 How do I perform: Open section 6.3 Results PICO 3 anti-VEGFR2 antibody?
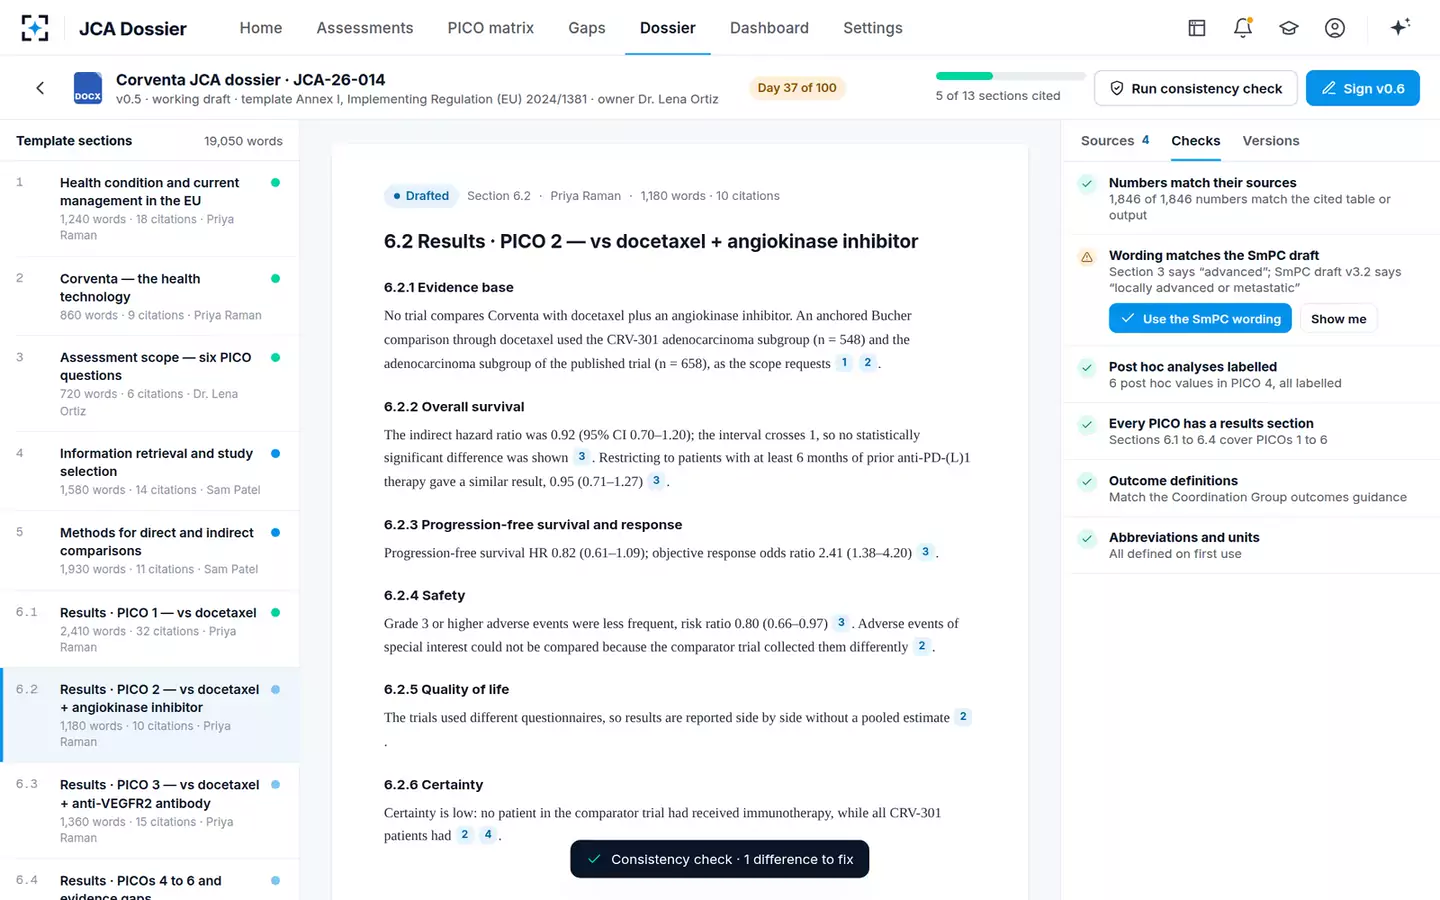coord(150,811)
